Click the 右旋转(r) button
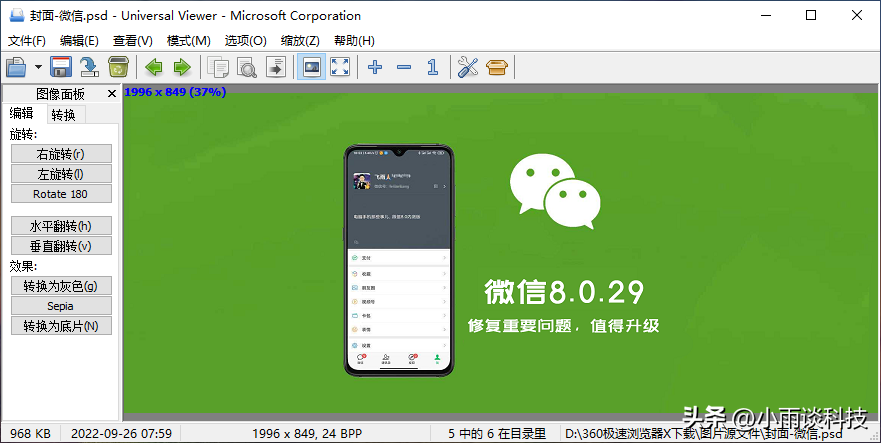The height and width of the screenshot is (443, 881). [x=61, y=153]
